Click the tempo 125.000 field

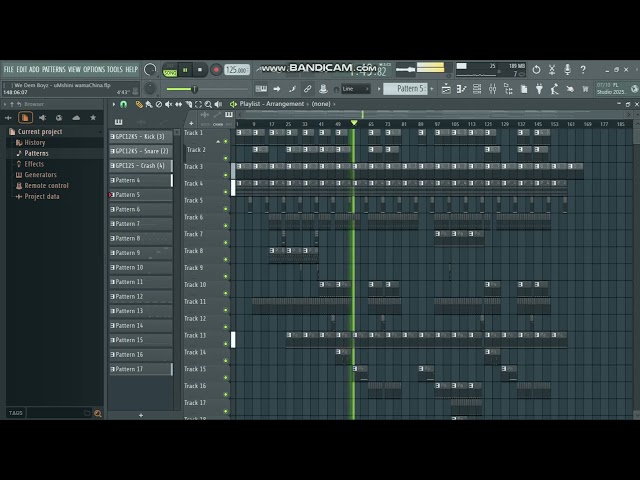237,70
